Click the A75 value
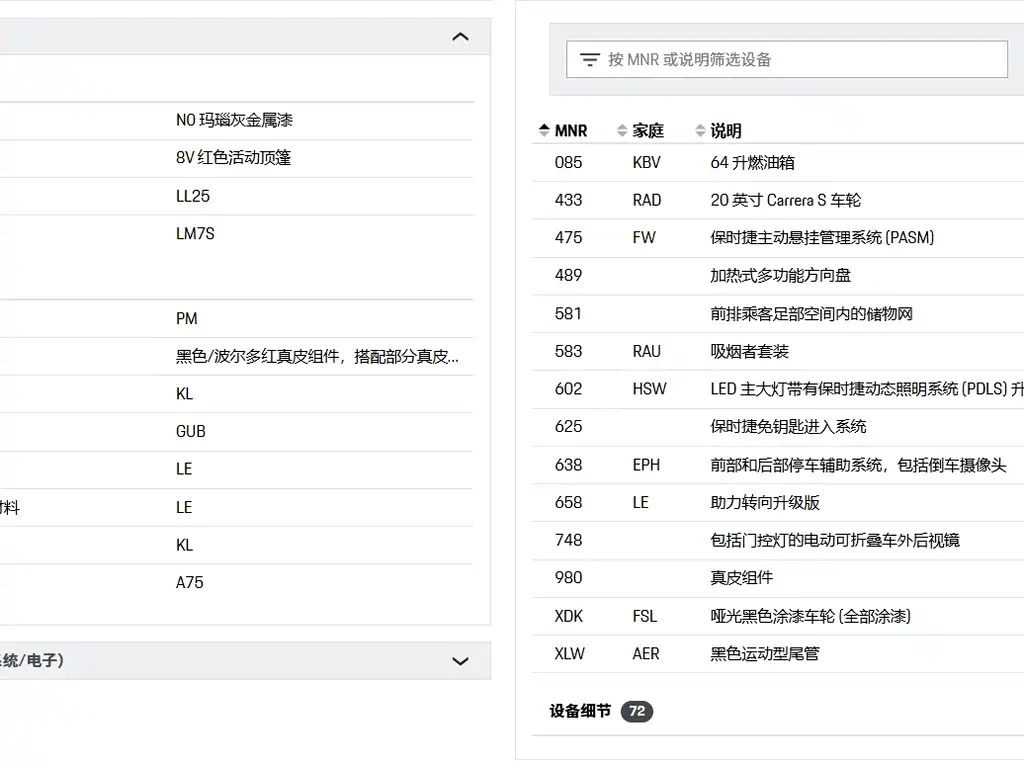This screenshot has height=768, width=1024. coord(189,583)
